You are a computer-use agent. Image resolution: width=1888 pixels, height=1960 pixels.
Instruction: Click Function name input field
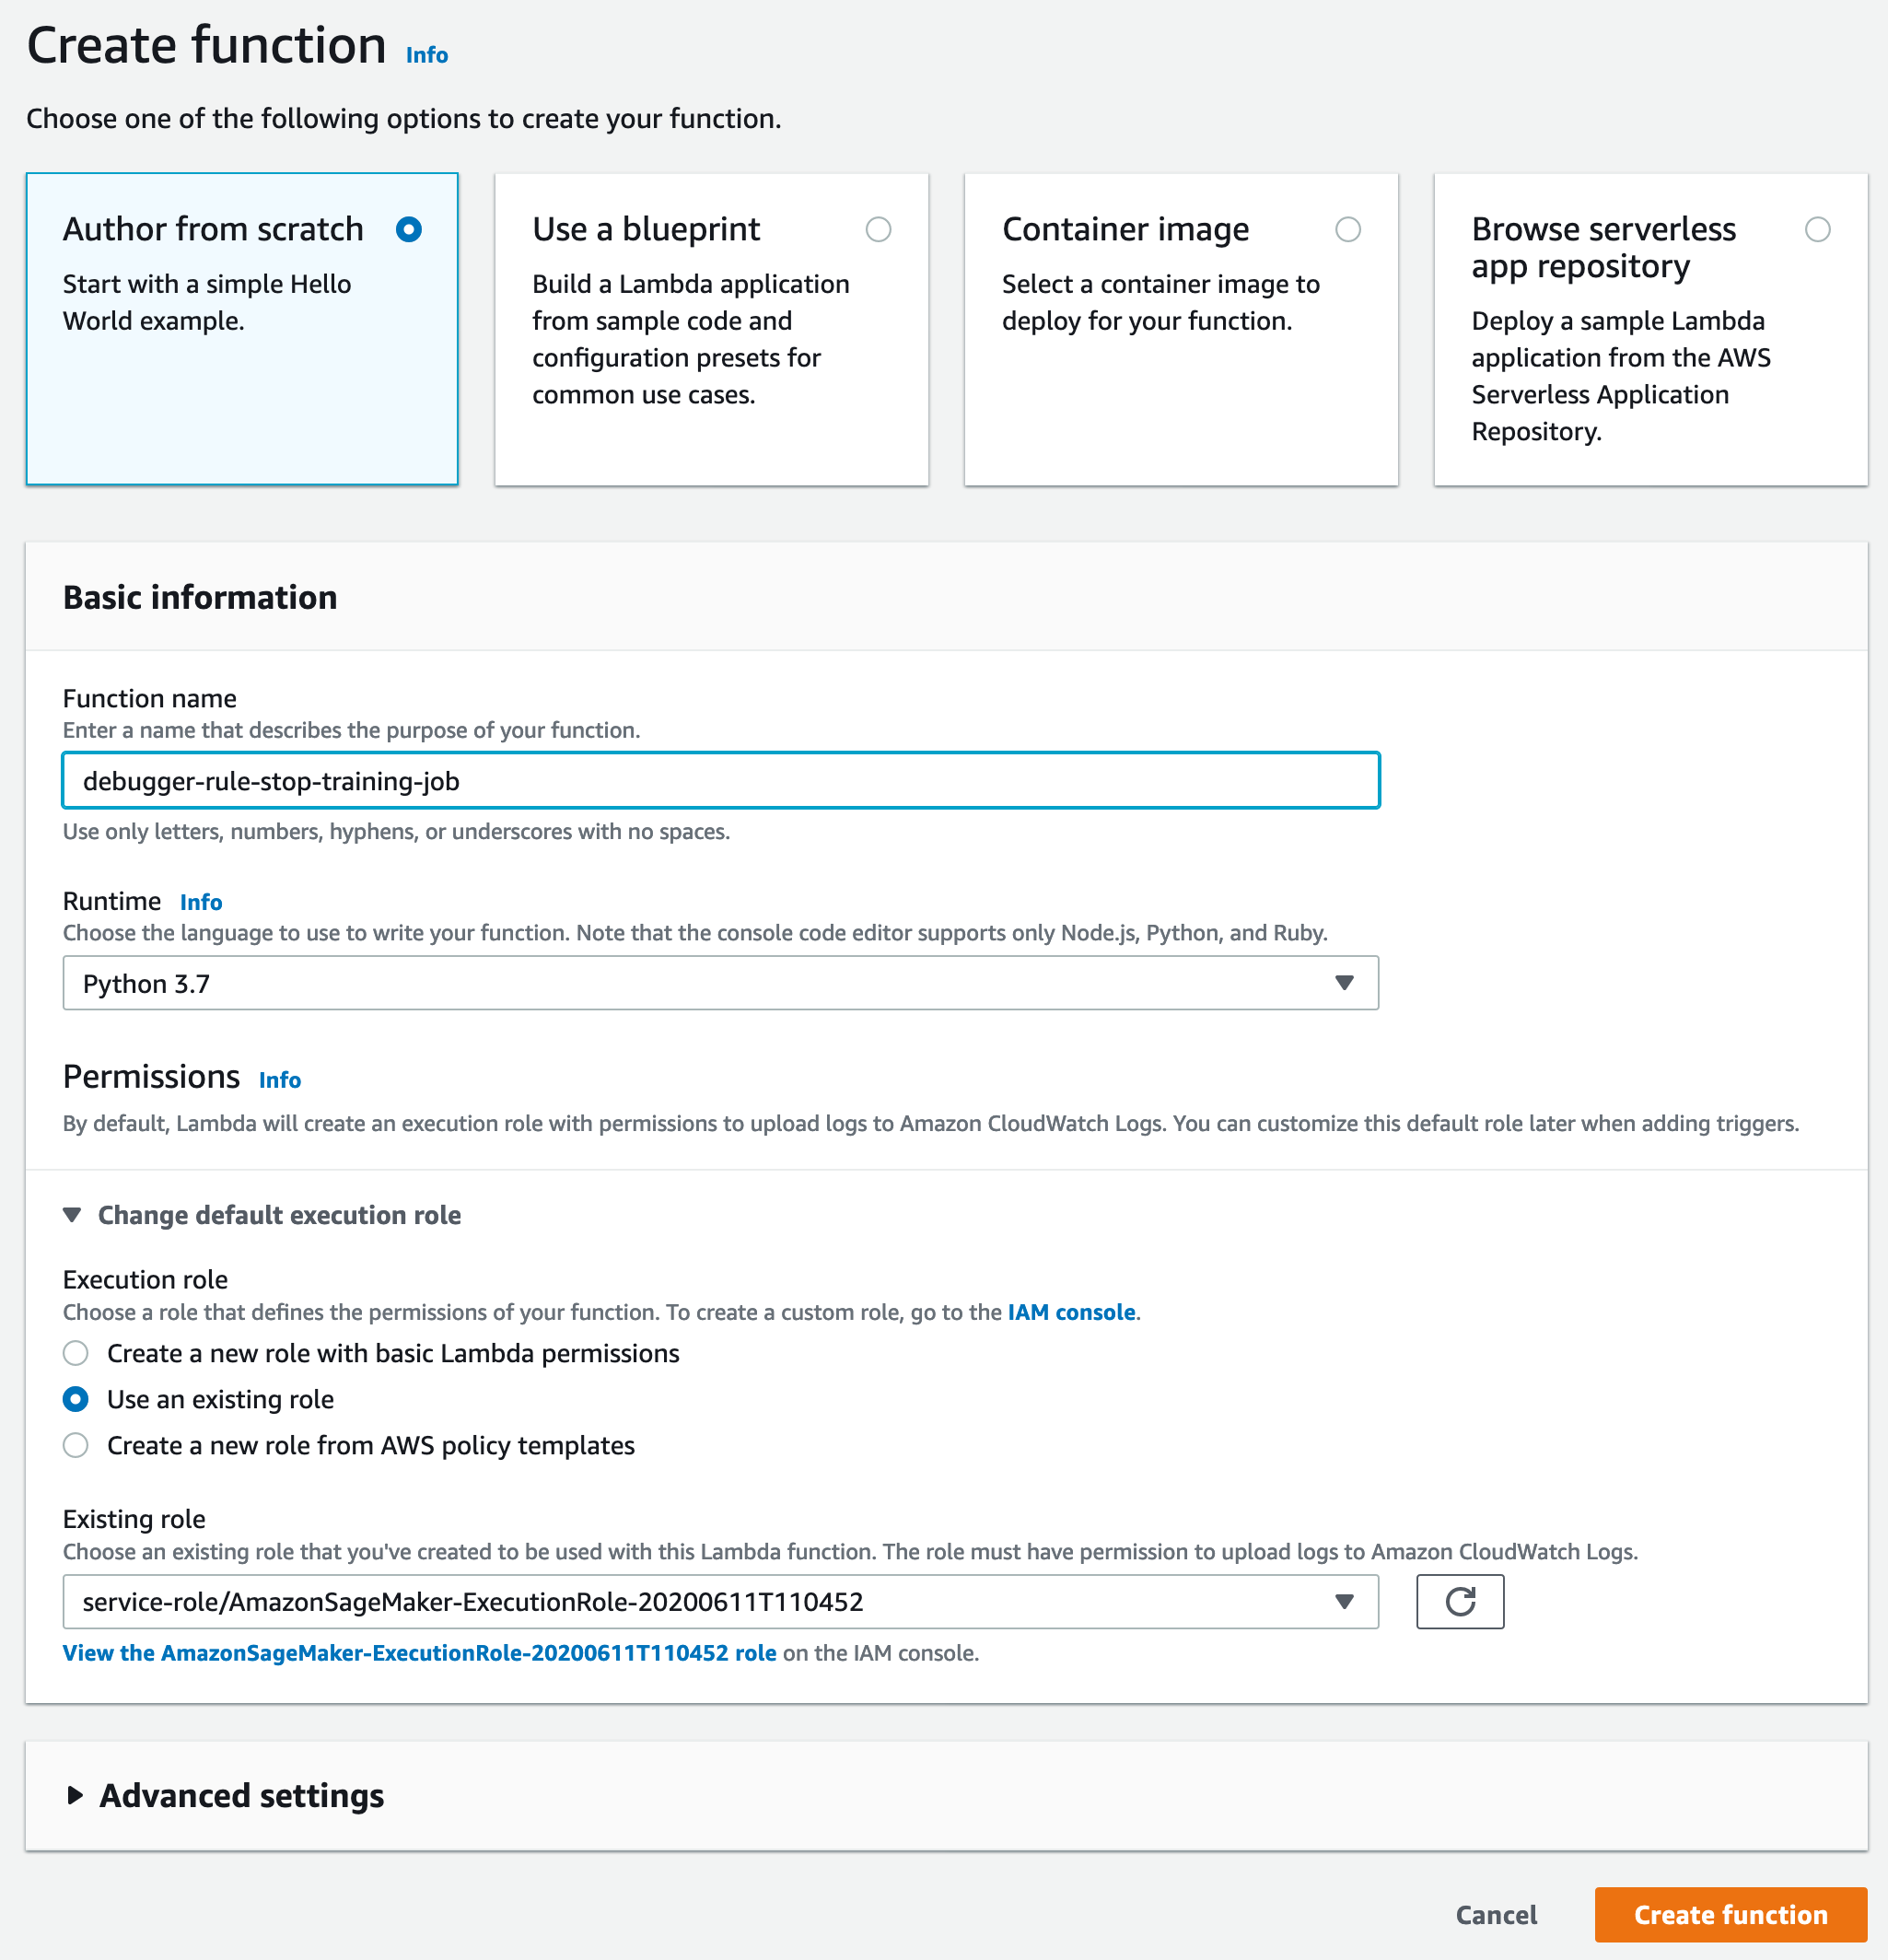click(719, 780)
